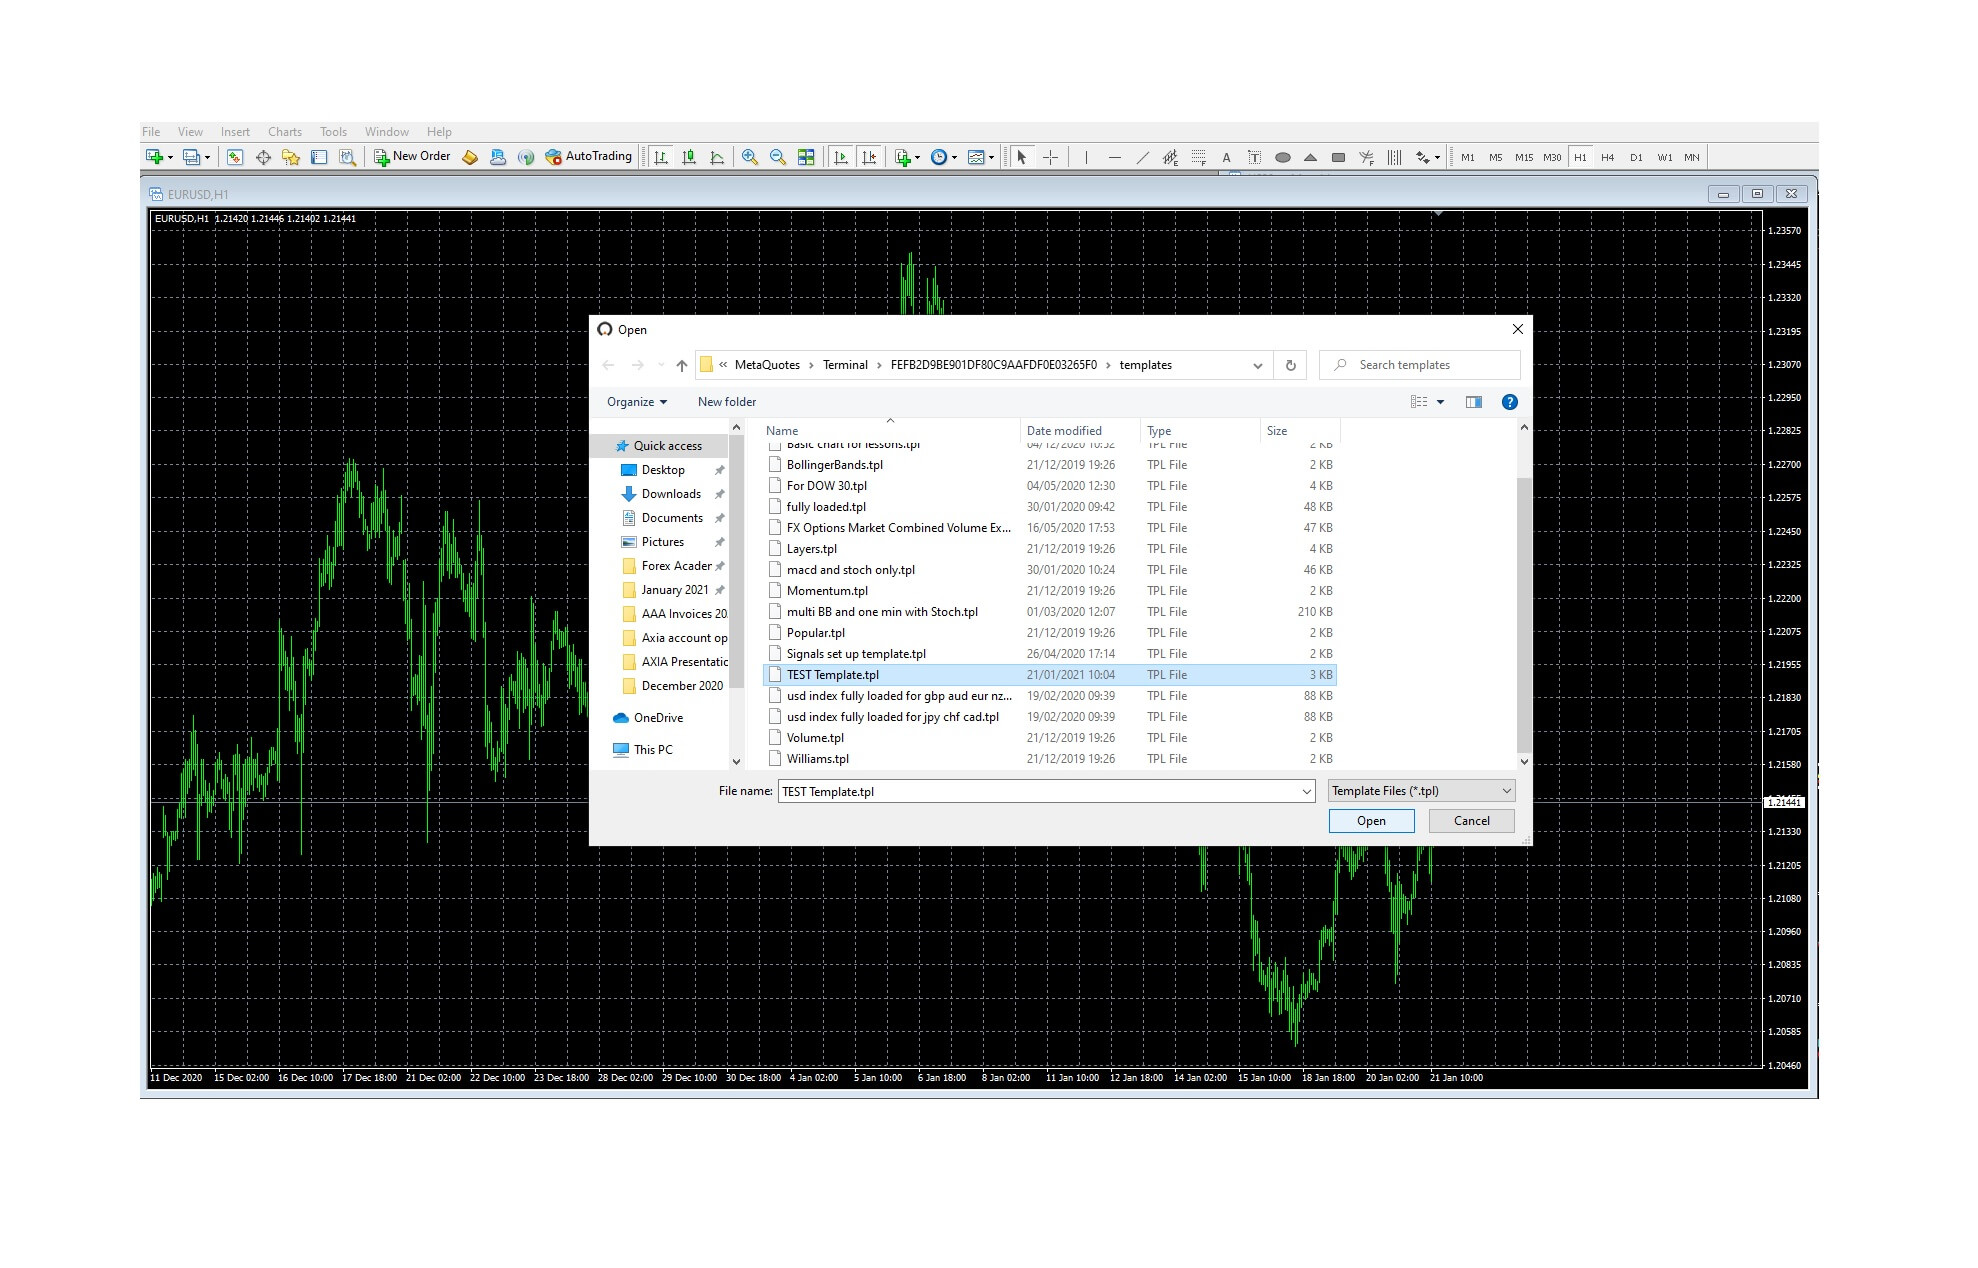The height and width of the screenshot is (1268, 1978).
Task: Open the Help menu
Action: click(x=439, y=132)
